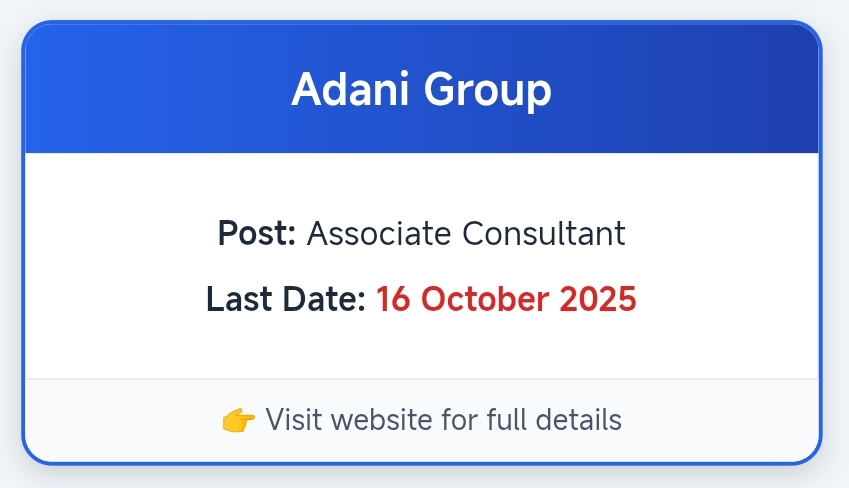
Task: Click the red year "2025"
Action: pos(596,299)
